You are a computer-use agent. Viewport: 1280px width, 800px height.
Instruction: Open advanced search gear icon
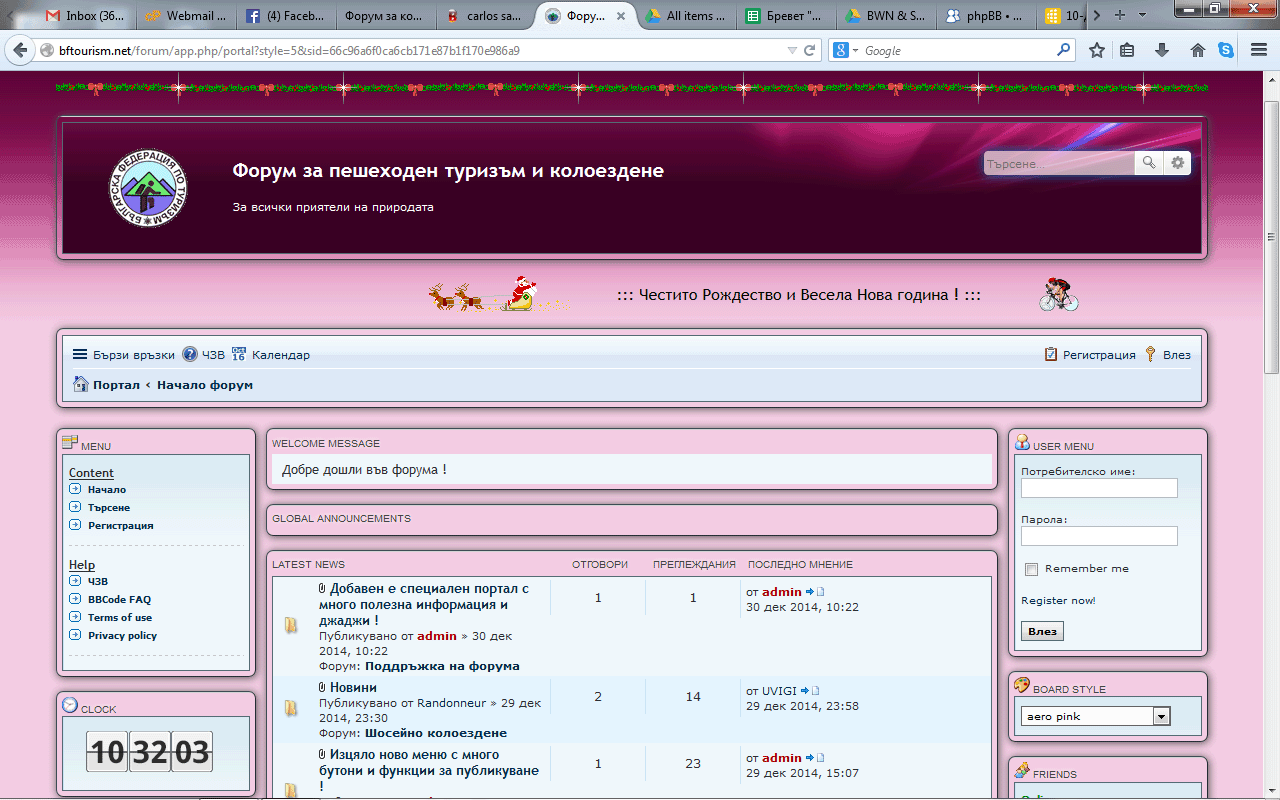pyautogui.click(x=1179, y=163)
